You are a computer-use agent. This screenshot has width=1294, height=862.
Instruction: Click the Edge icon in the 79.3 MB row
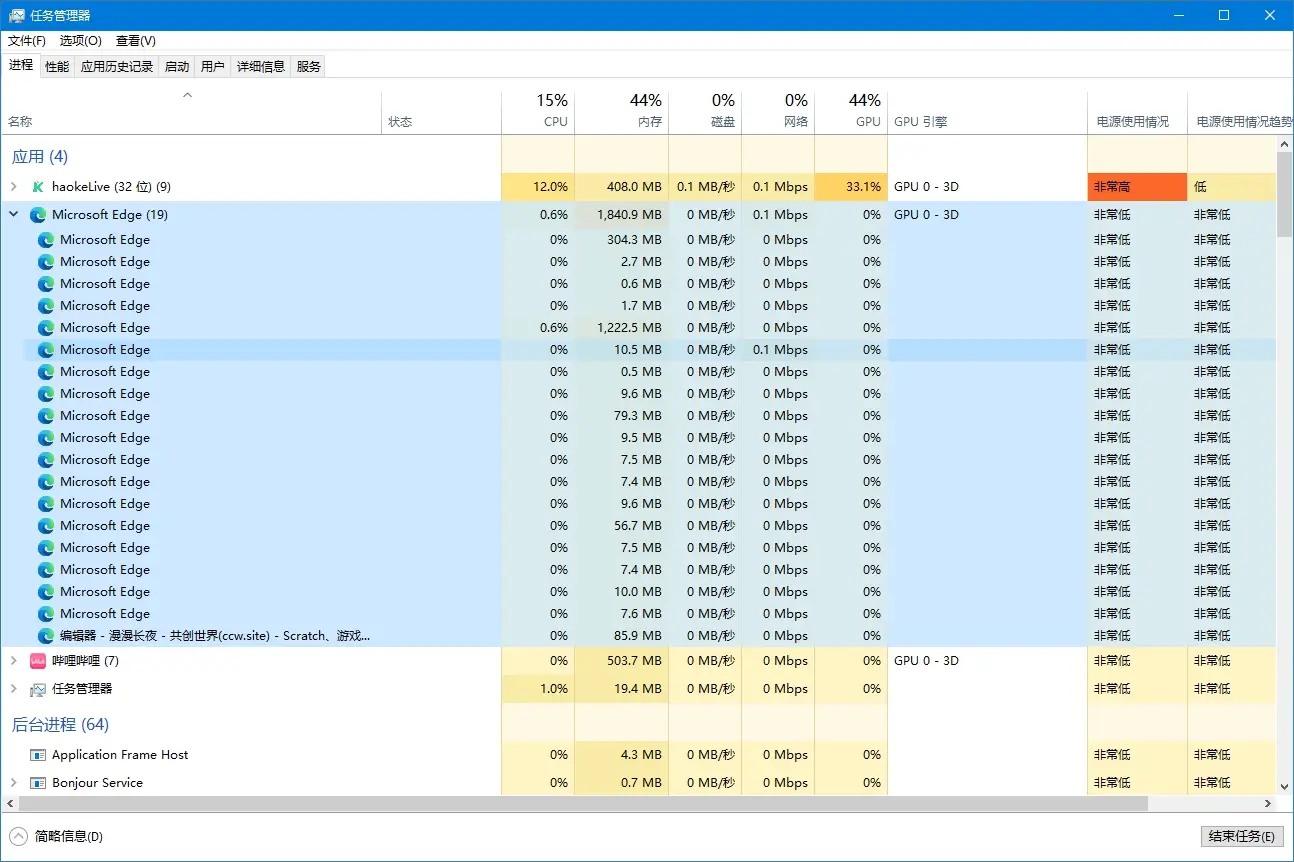pyautogui.click(x=46, y=416)
